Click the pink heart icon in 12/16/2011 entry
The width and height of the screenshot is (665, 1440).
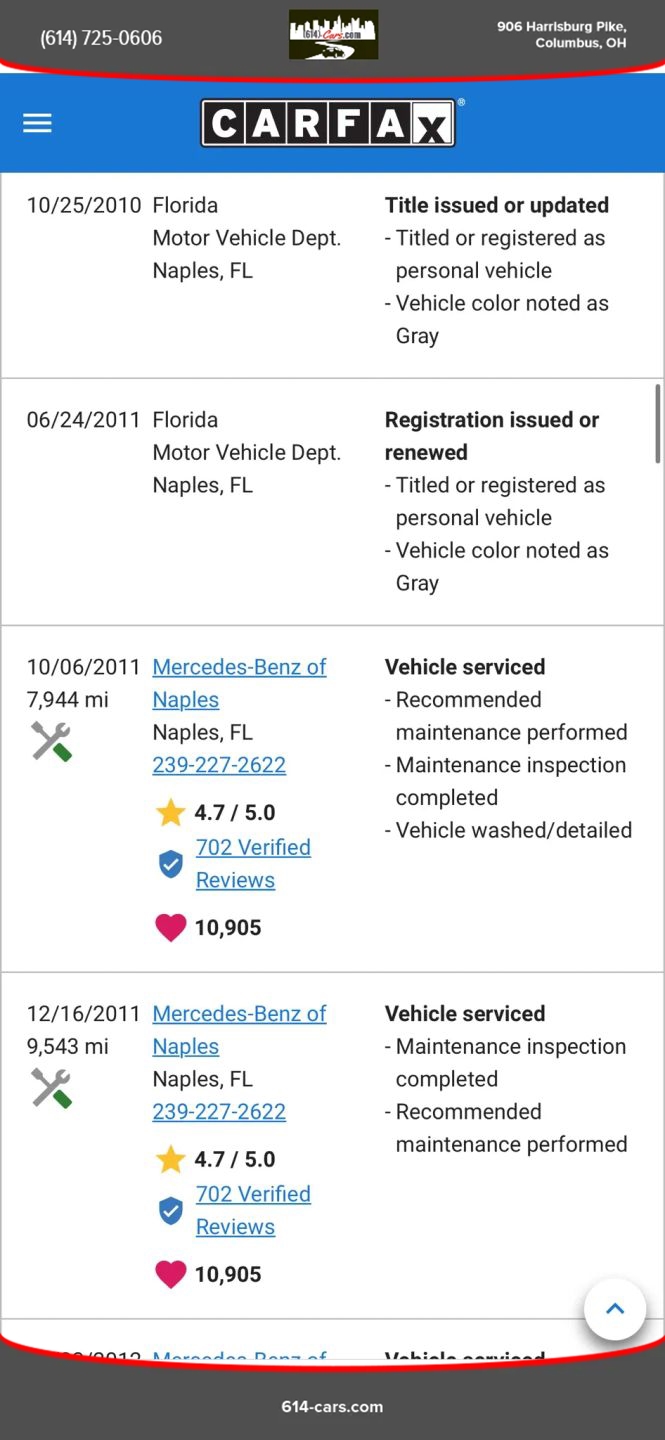pos(171,1274)
